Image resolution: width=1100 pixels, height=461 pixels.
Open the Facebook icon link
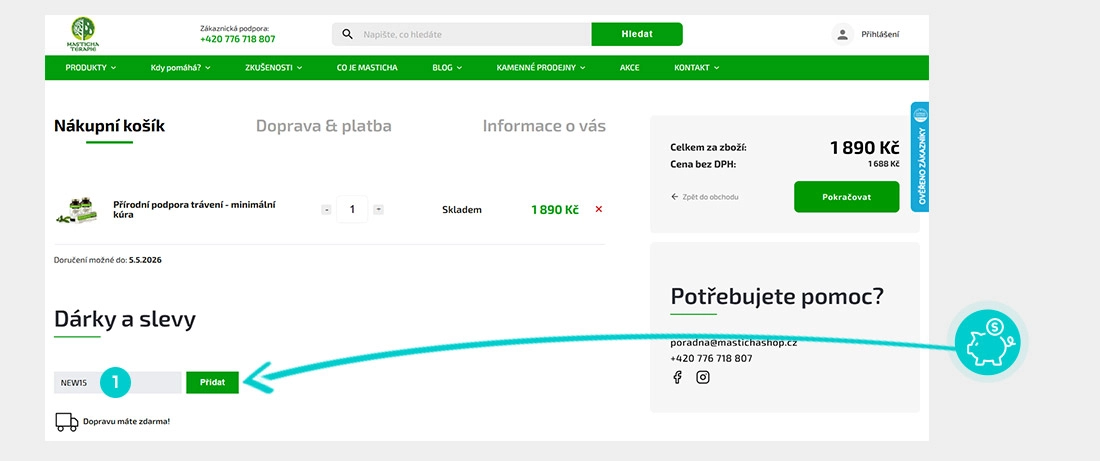click(678, 378)
